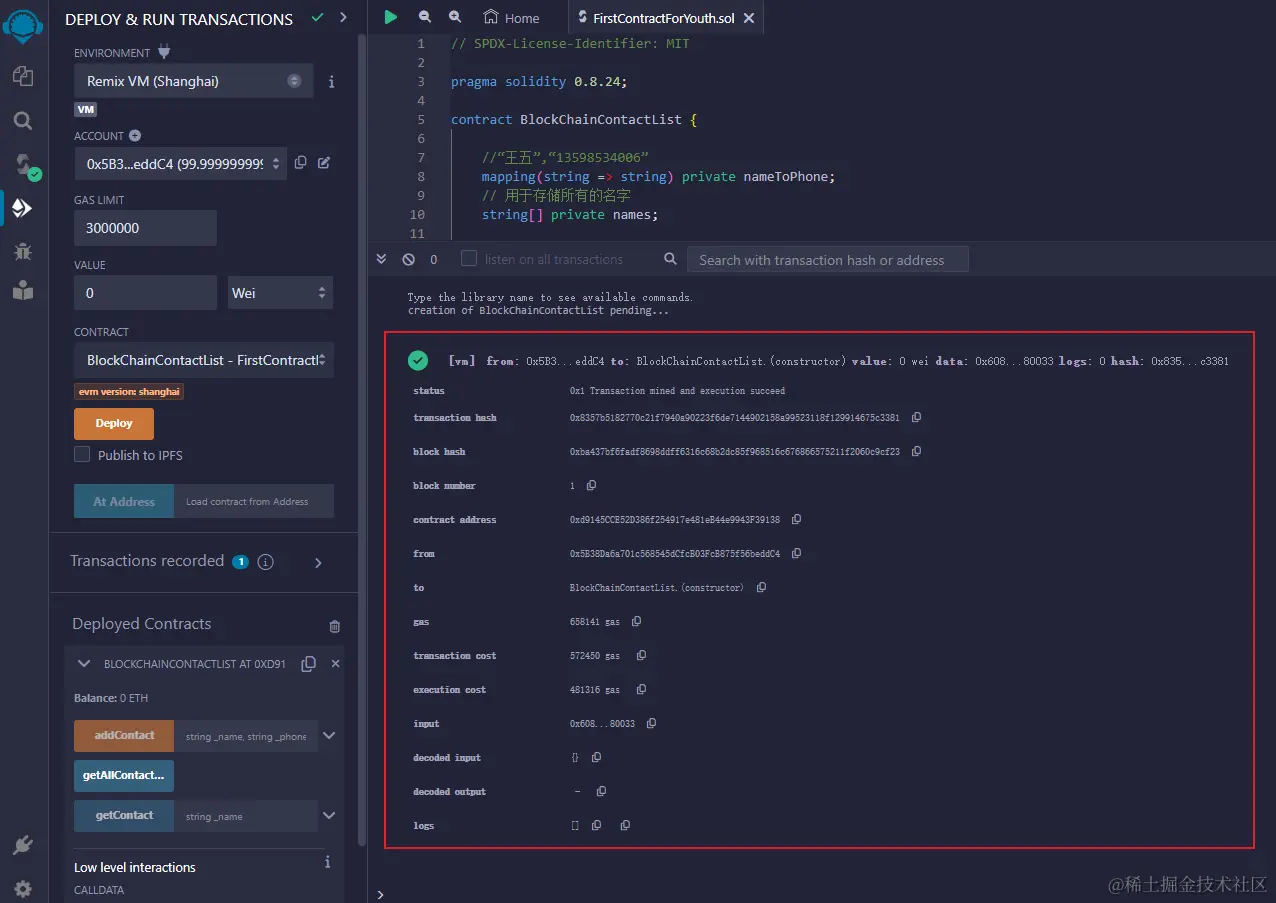Click the Remix logo at top left

(x=23, y=27)
